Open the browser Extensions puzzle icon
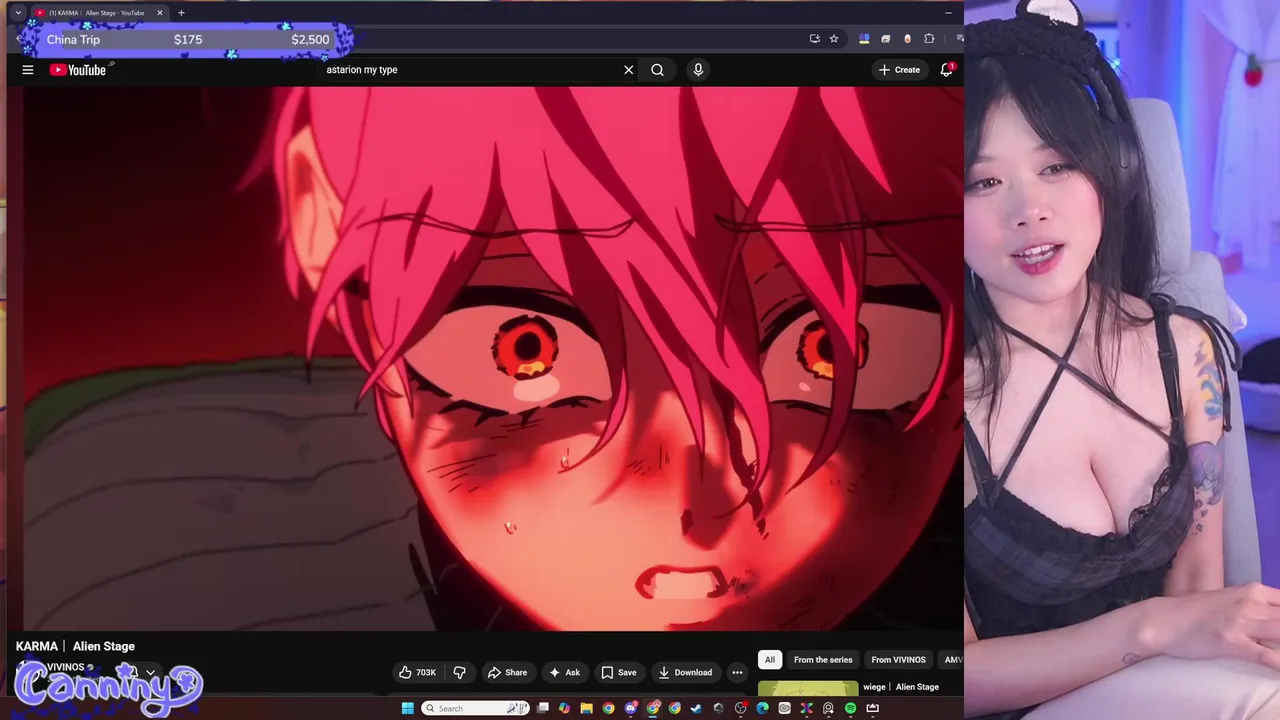The image size is (1280, 720). (929, 39)
